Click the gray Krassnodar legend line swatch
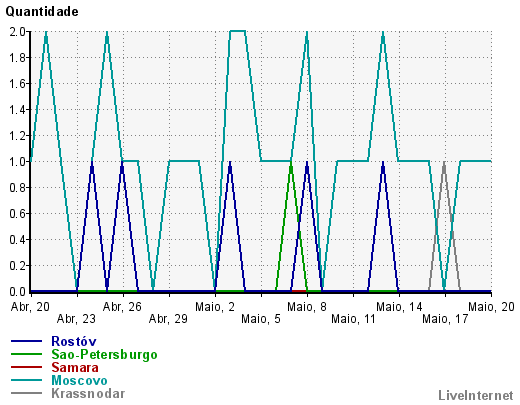 (x=26, y=393)
